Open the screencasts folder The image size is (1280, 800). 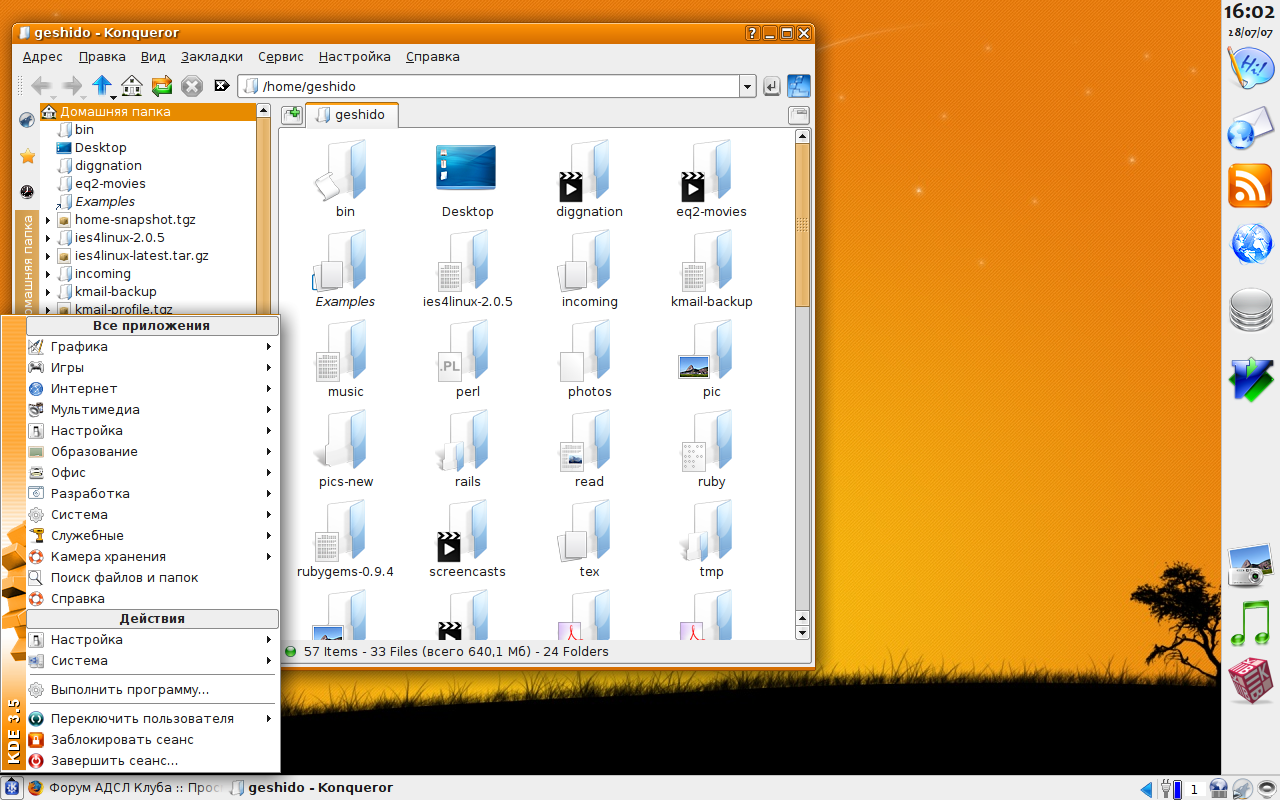coord(467,542)
